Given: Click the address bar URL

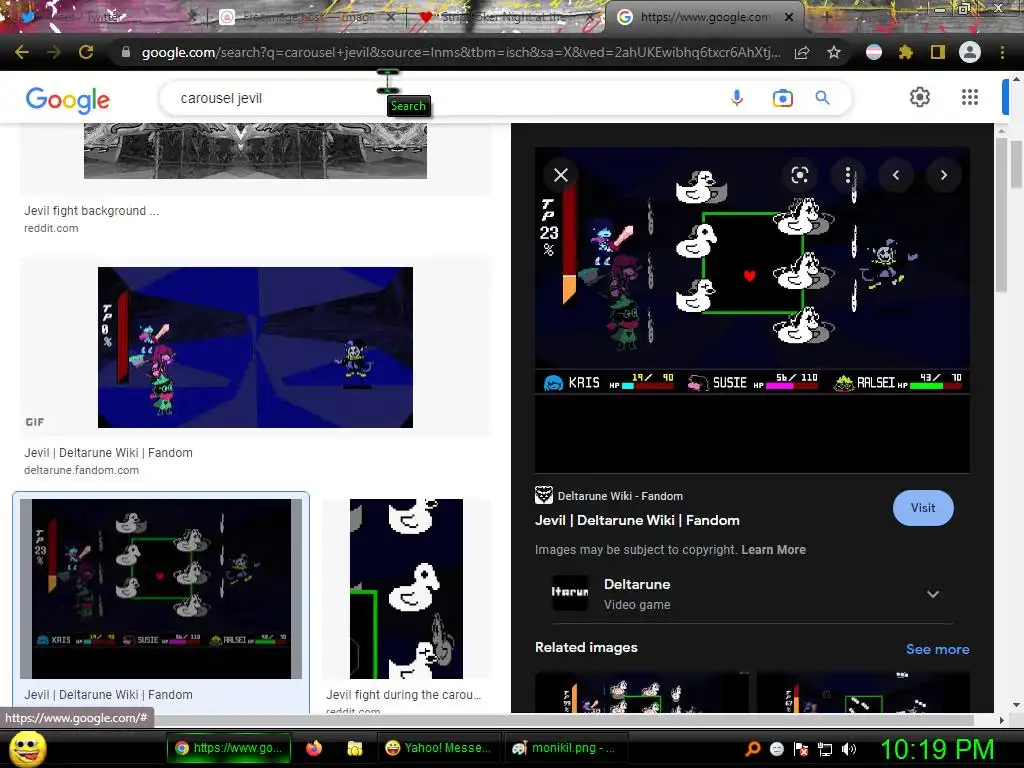Looking at the screenshot, I should [460, 52].
